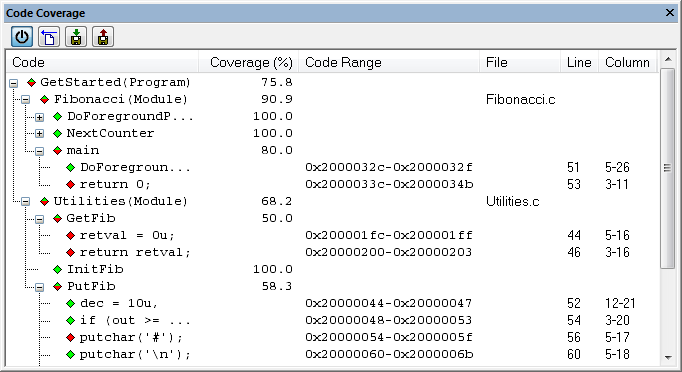
Task: Click the red diamond beside GetStarted(Program)
Action: tap(31, 82)
